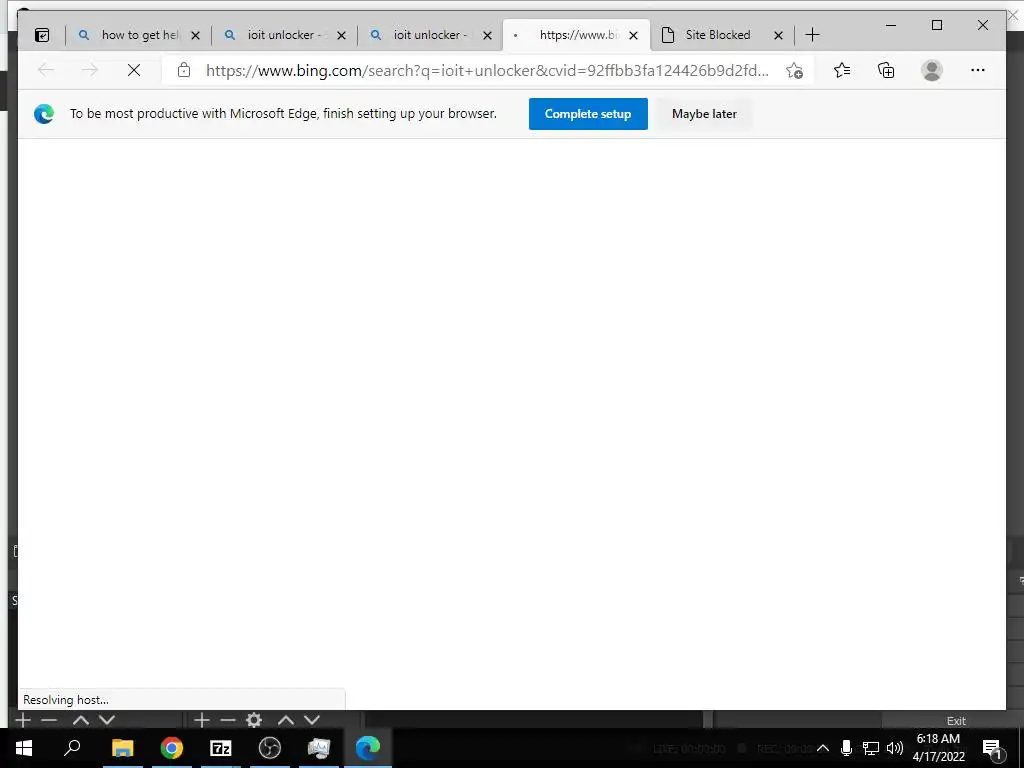Click the Edge logo in the setup banner
Viewport: 1024px width, 768px height.
pos(44,114)
